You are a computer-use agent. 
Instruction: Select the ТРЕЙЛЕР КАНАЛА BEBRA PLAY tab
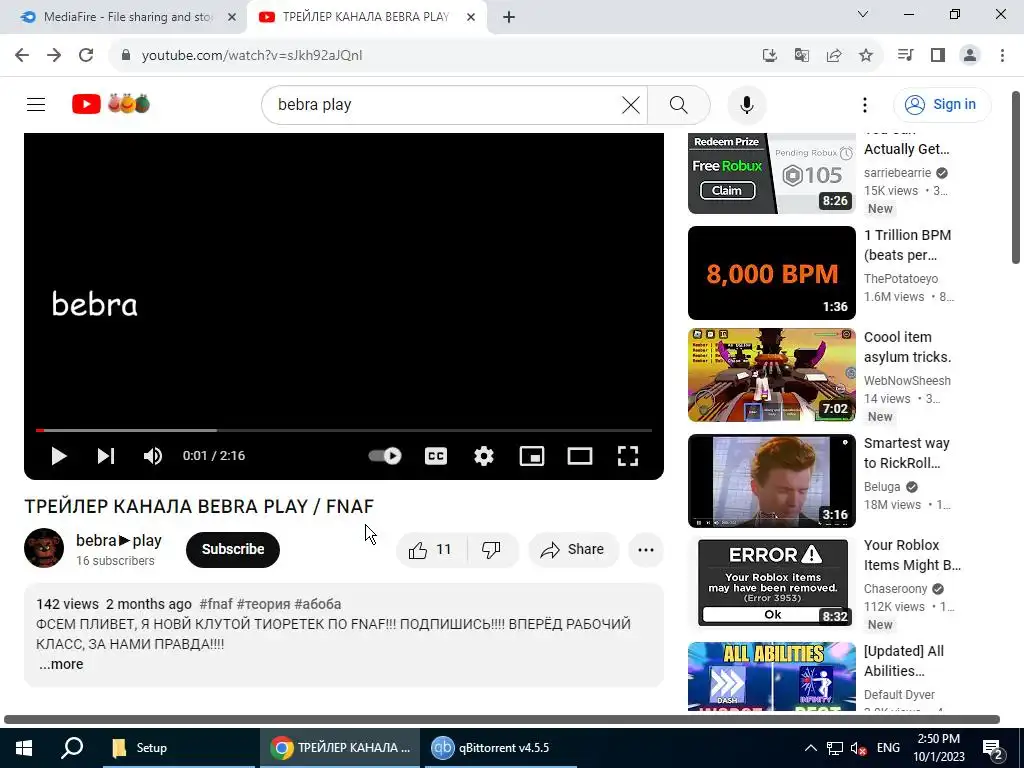tap(366, 17)
